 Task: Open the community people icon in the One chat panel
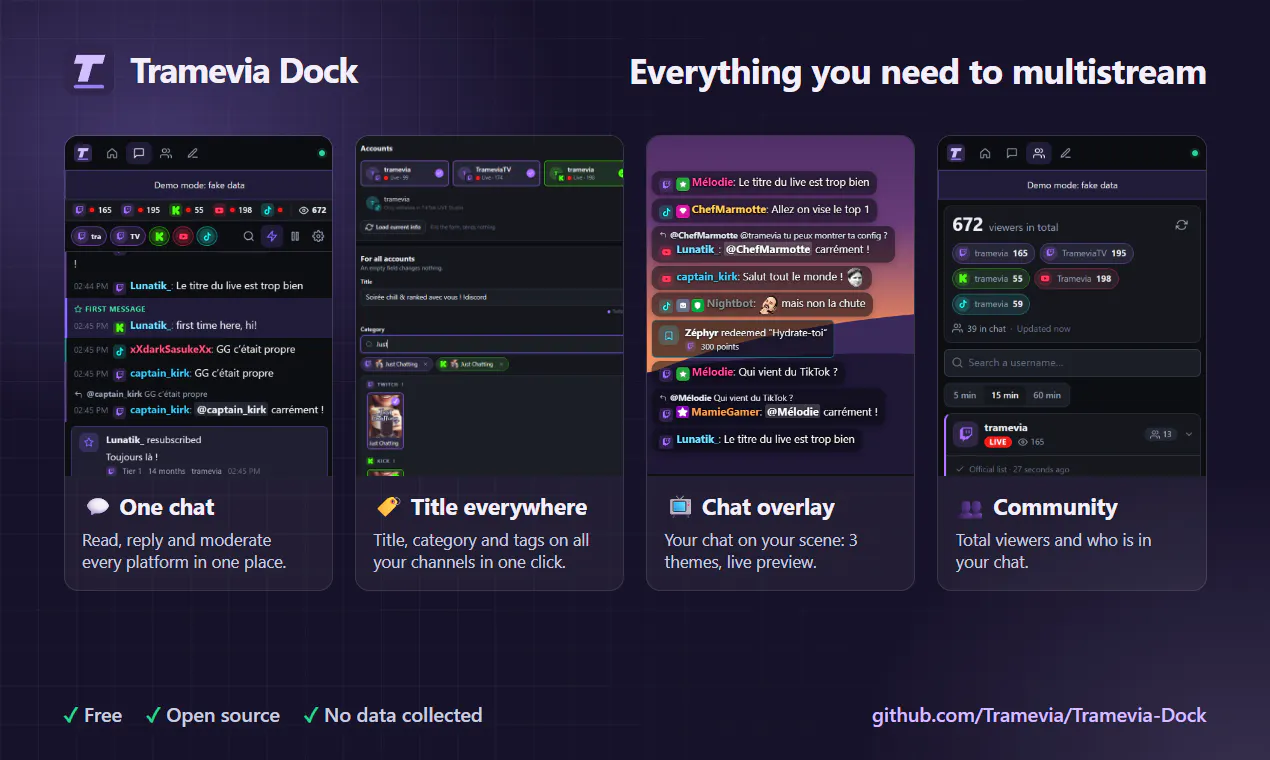[x=166, y=153]
